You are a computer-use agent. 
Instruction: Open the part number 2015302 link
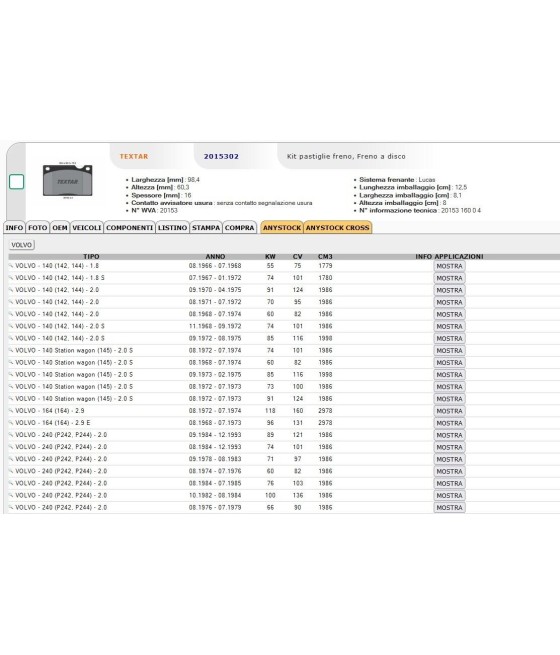click(x=221, y=156)
